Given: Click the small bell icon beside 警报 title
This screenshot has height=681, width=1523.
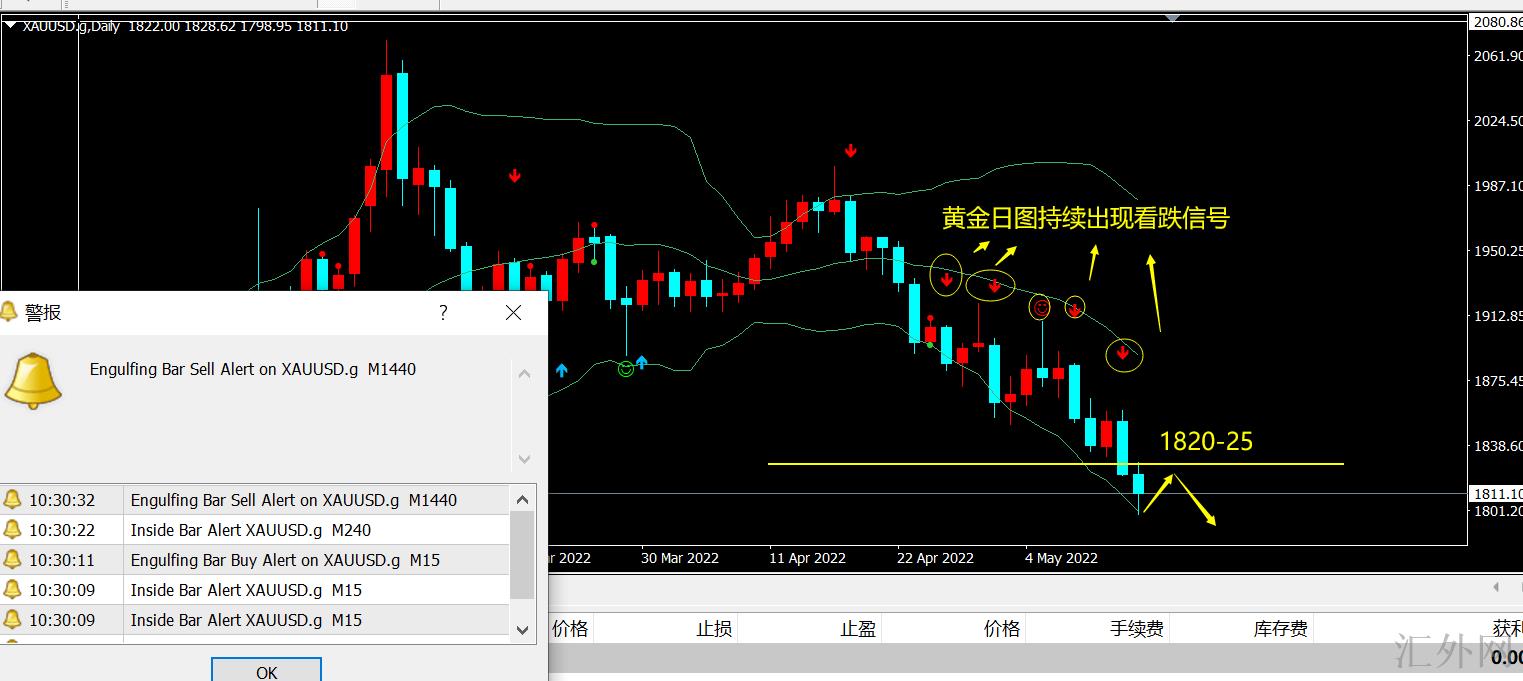Looking at the screenshot, I should pyautogui.click(x=9, y=312).
